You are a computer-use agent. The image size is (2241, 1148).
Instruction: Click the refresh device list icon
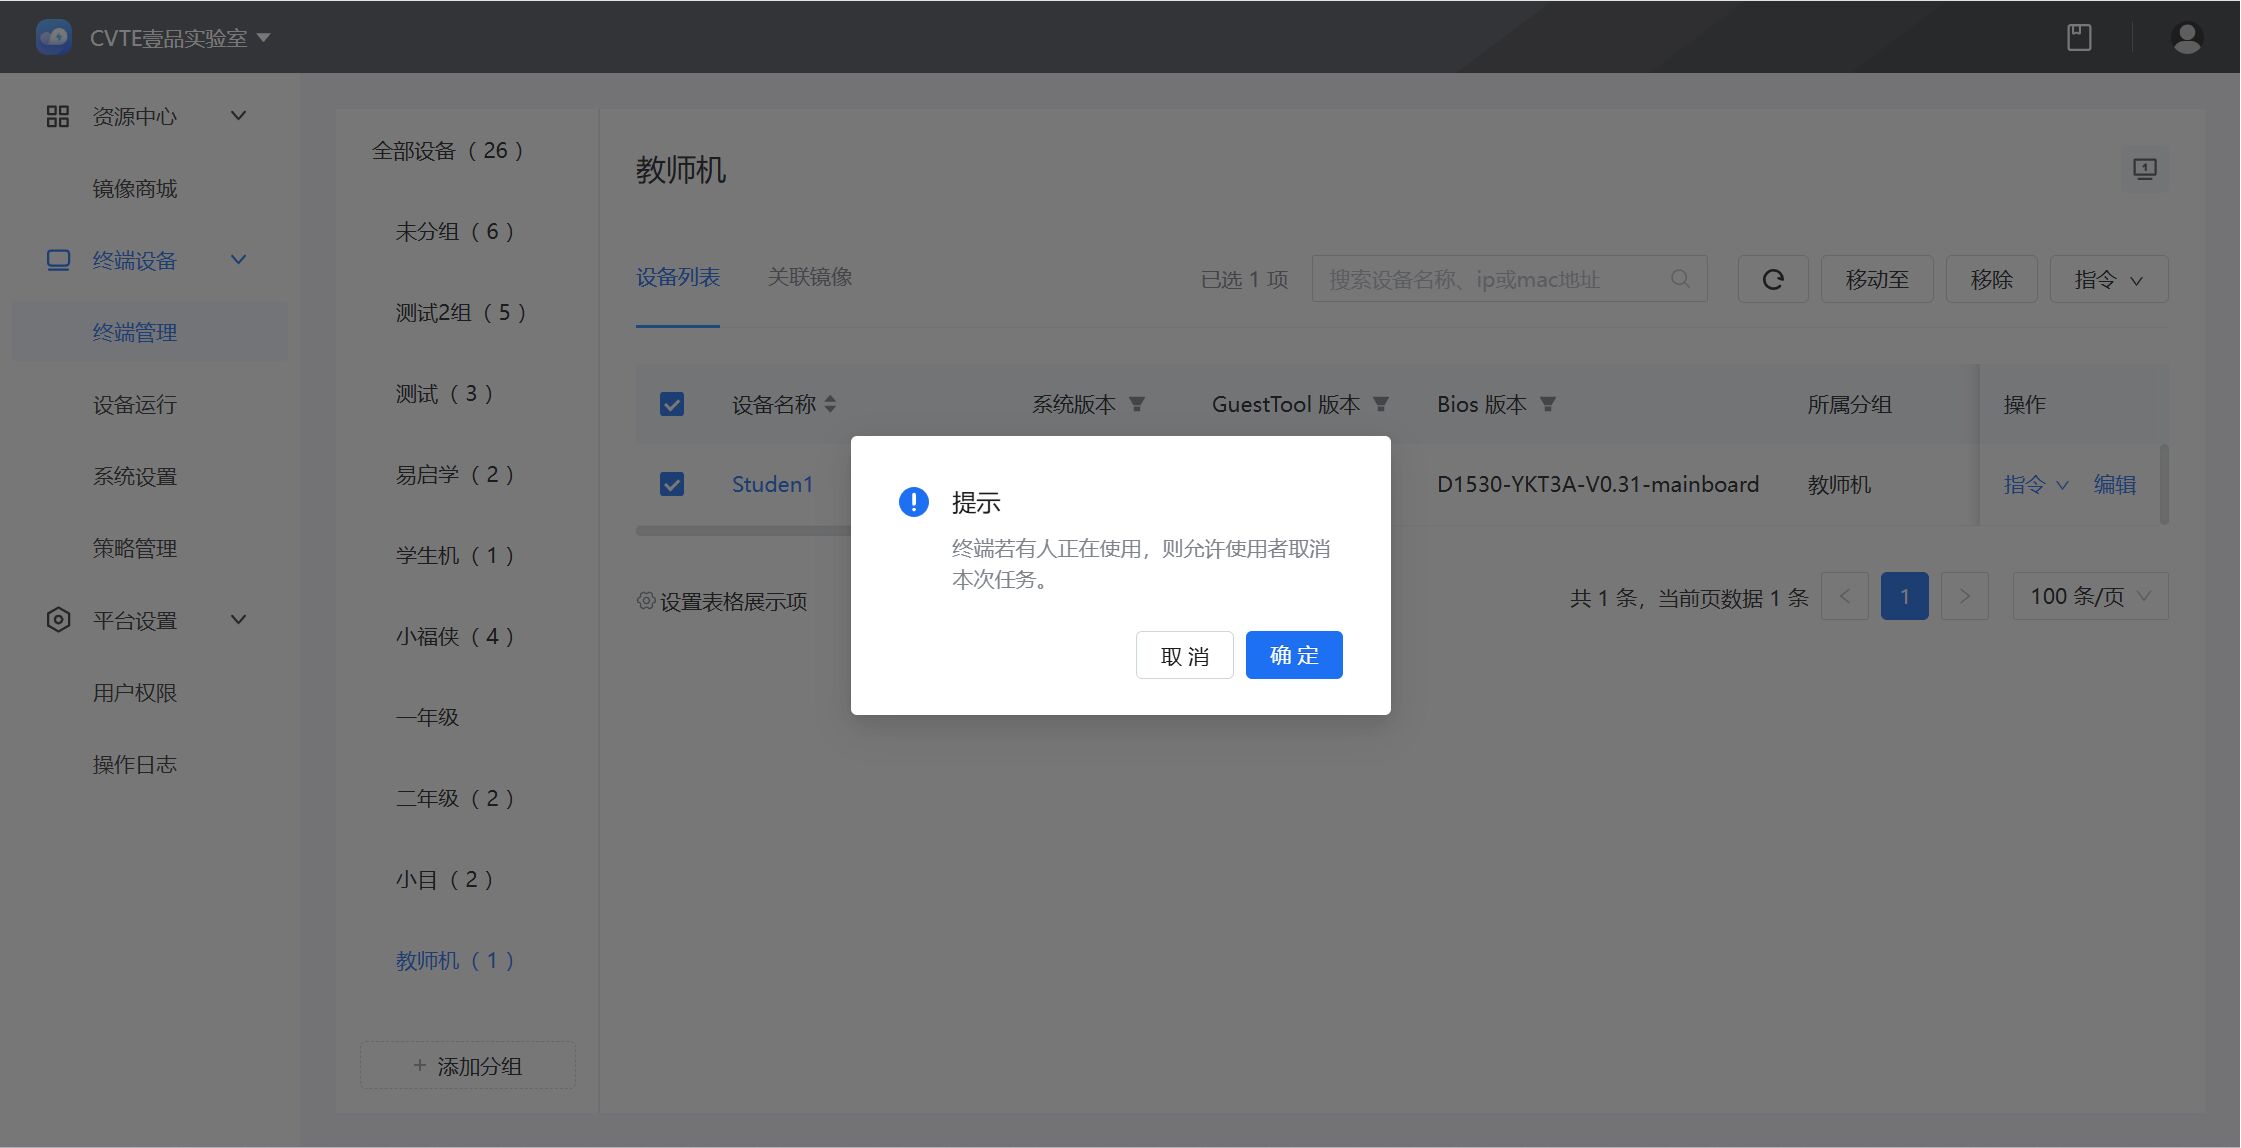tap(1773, 279)
